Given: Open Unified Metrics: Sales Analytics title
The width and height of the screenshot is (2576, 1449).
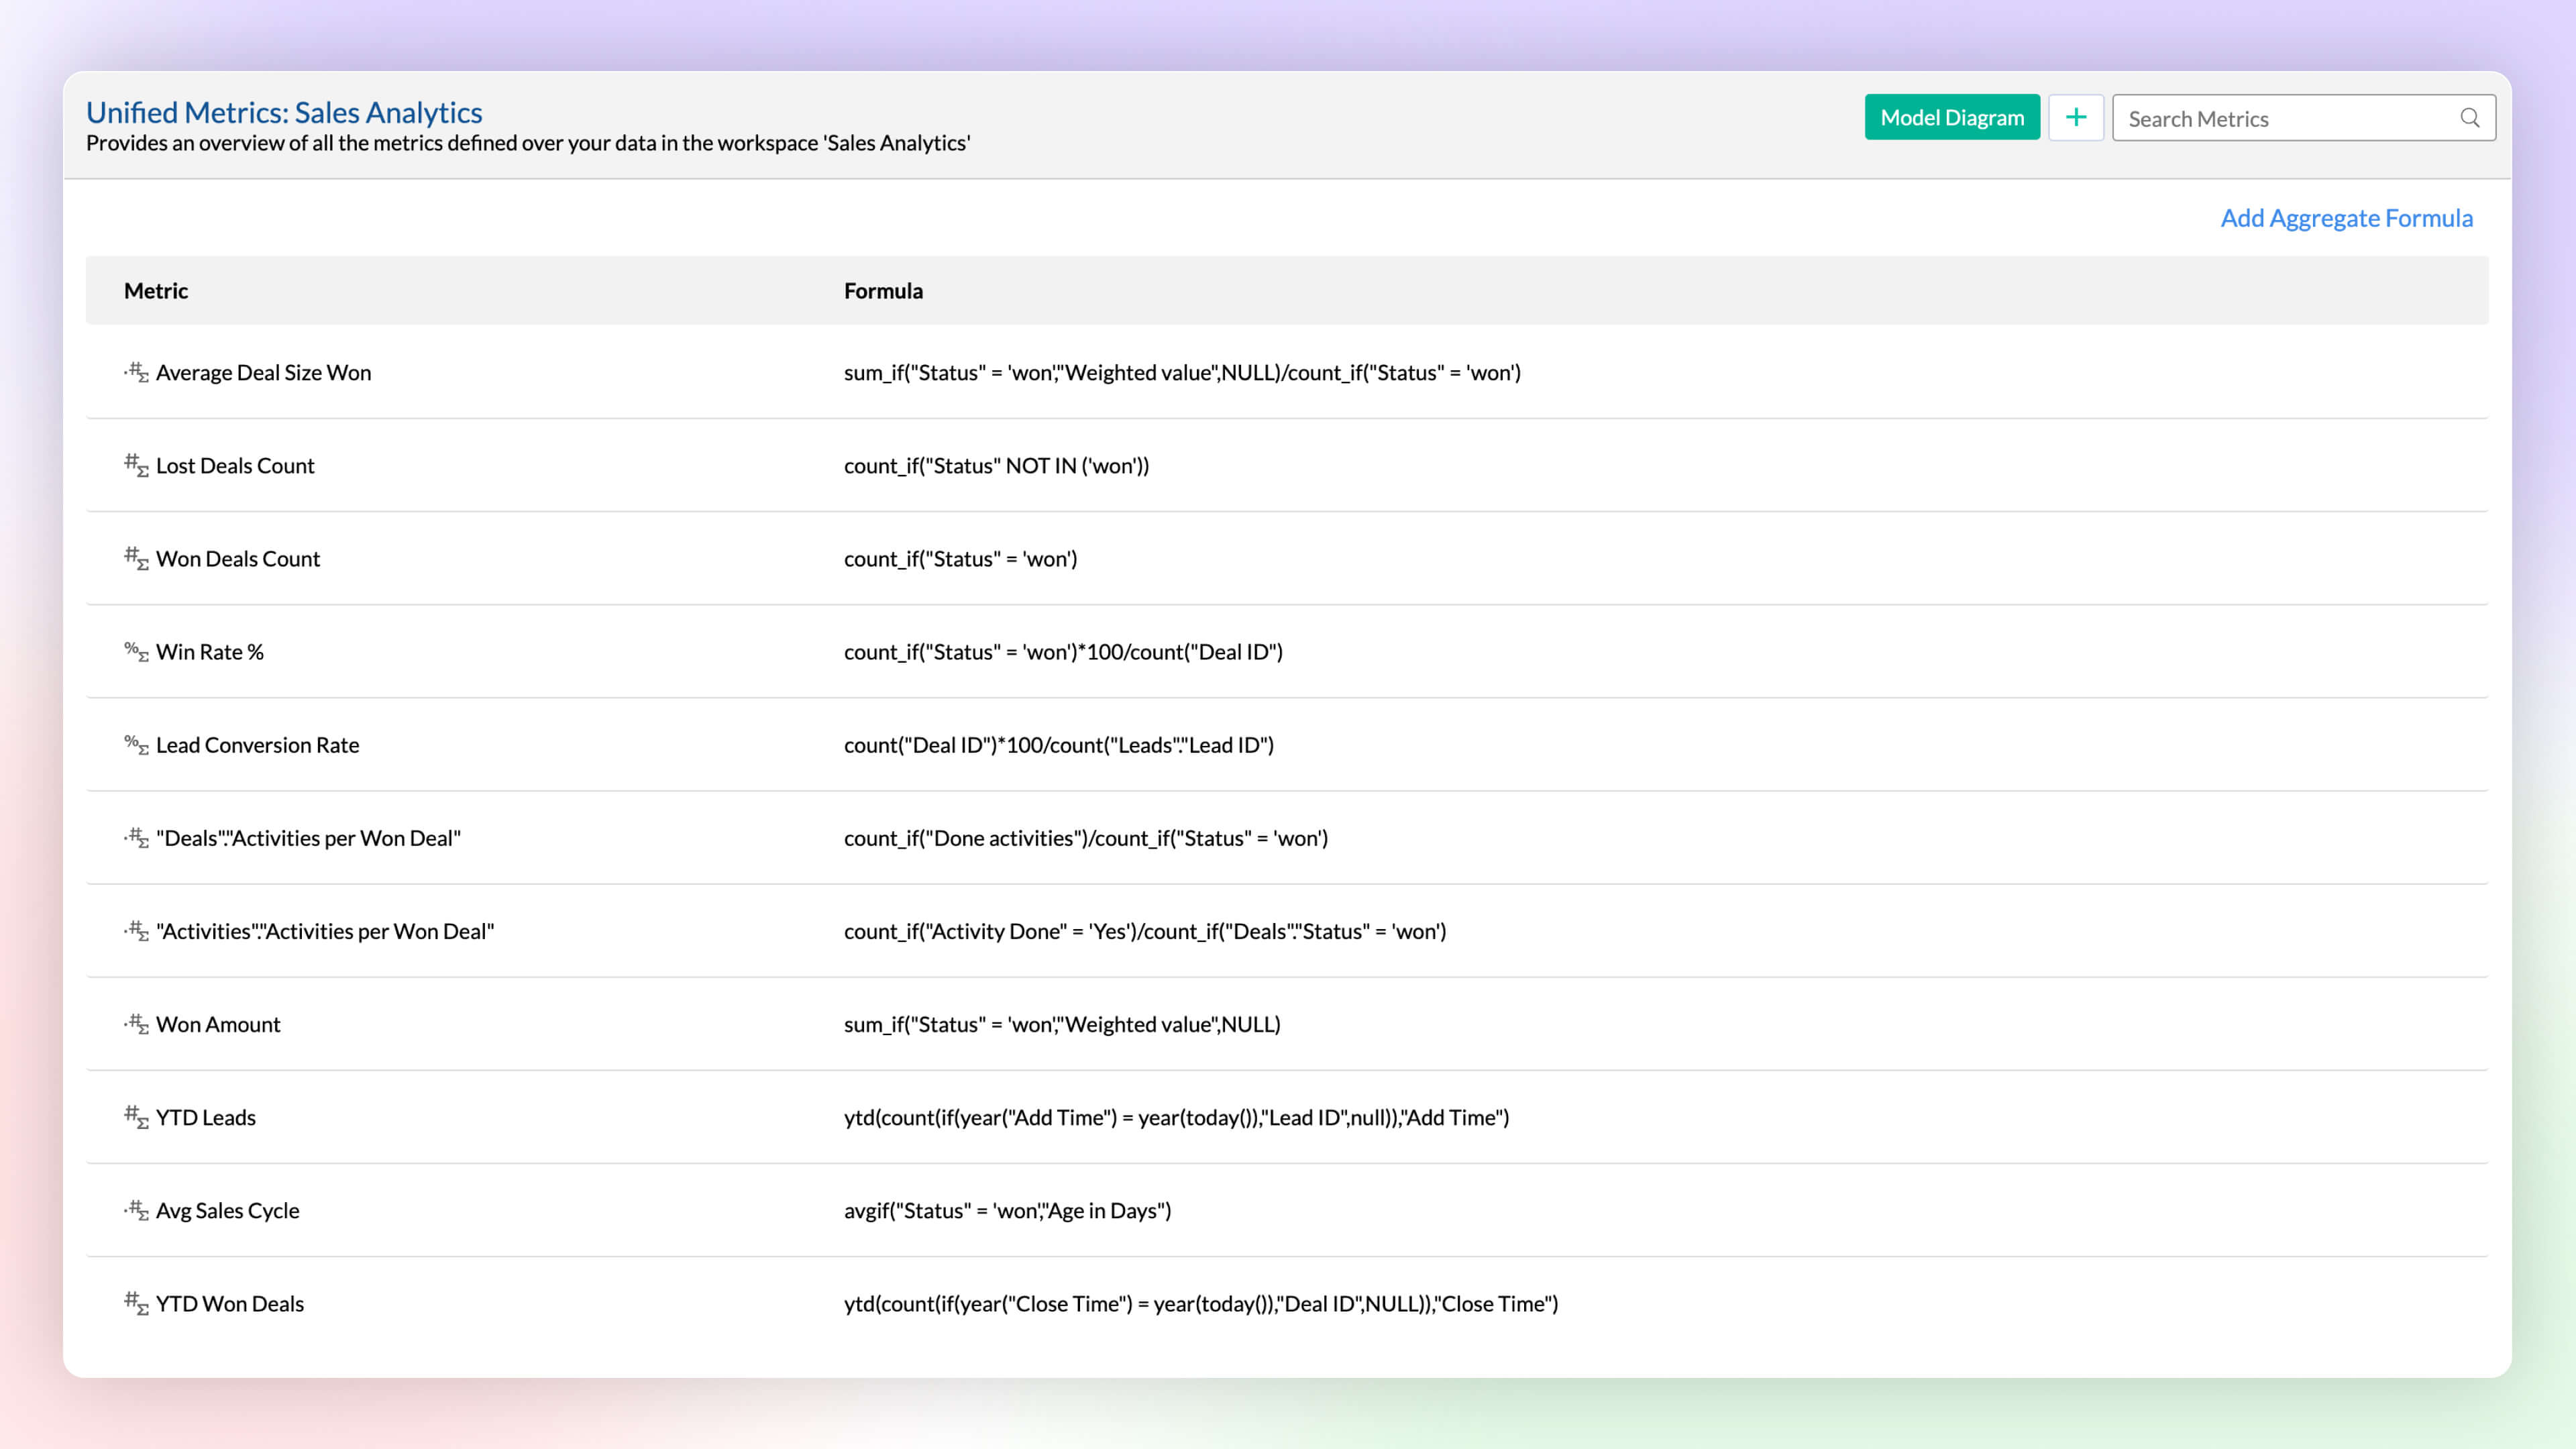Looking at the screenshot, I should (284, 112).
